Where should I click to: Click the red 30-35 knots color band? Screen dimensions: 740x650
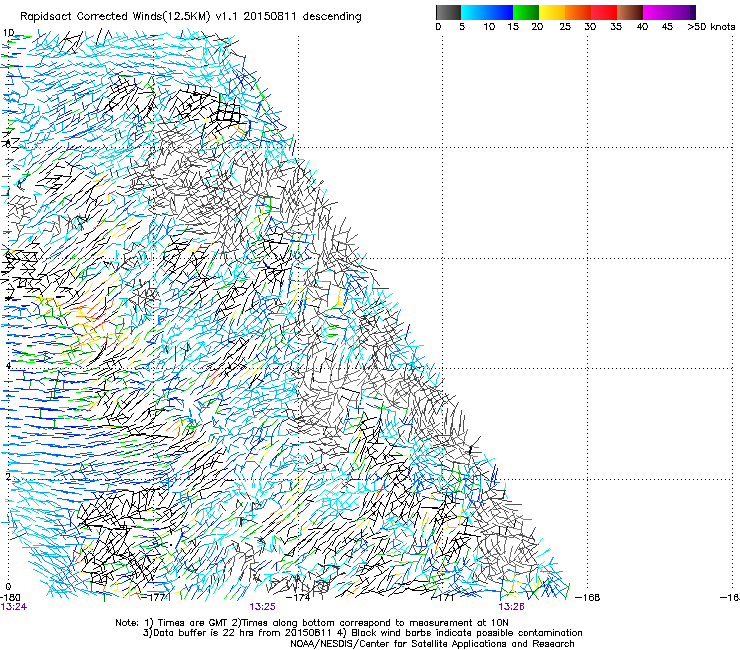[604, 12]
